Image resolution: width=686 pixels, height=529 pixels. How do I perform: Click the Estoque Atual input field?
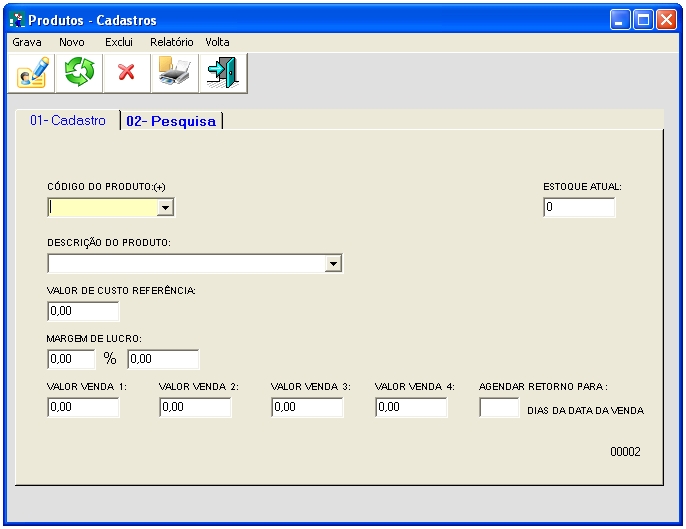[x=579, y=208]
